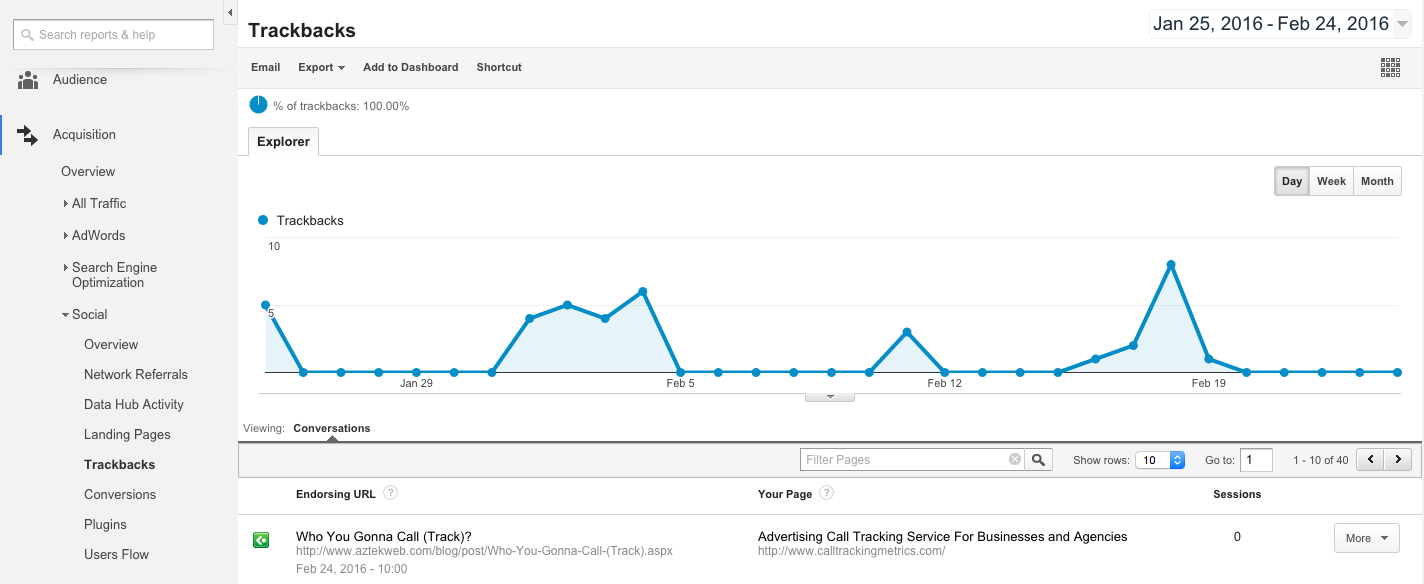Collapse the sidebar with the arrow handle
Screen dimensions: 1424x584
coord(230,13)
